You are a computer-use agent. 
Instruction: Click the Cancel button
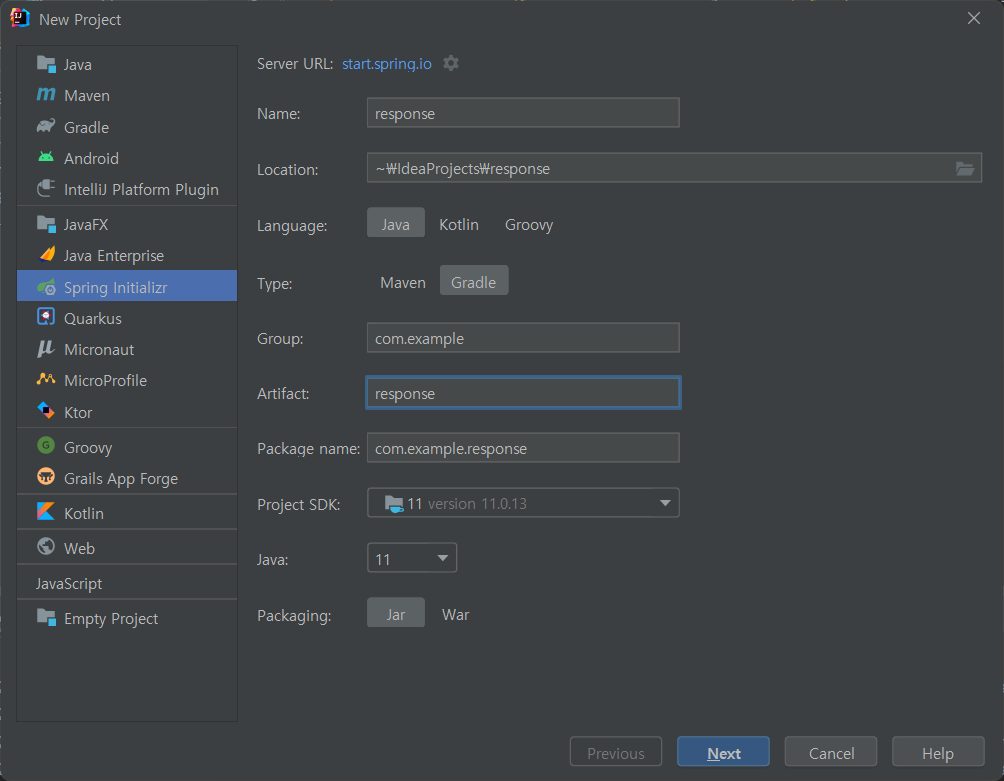[831, 752]
